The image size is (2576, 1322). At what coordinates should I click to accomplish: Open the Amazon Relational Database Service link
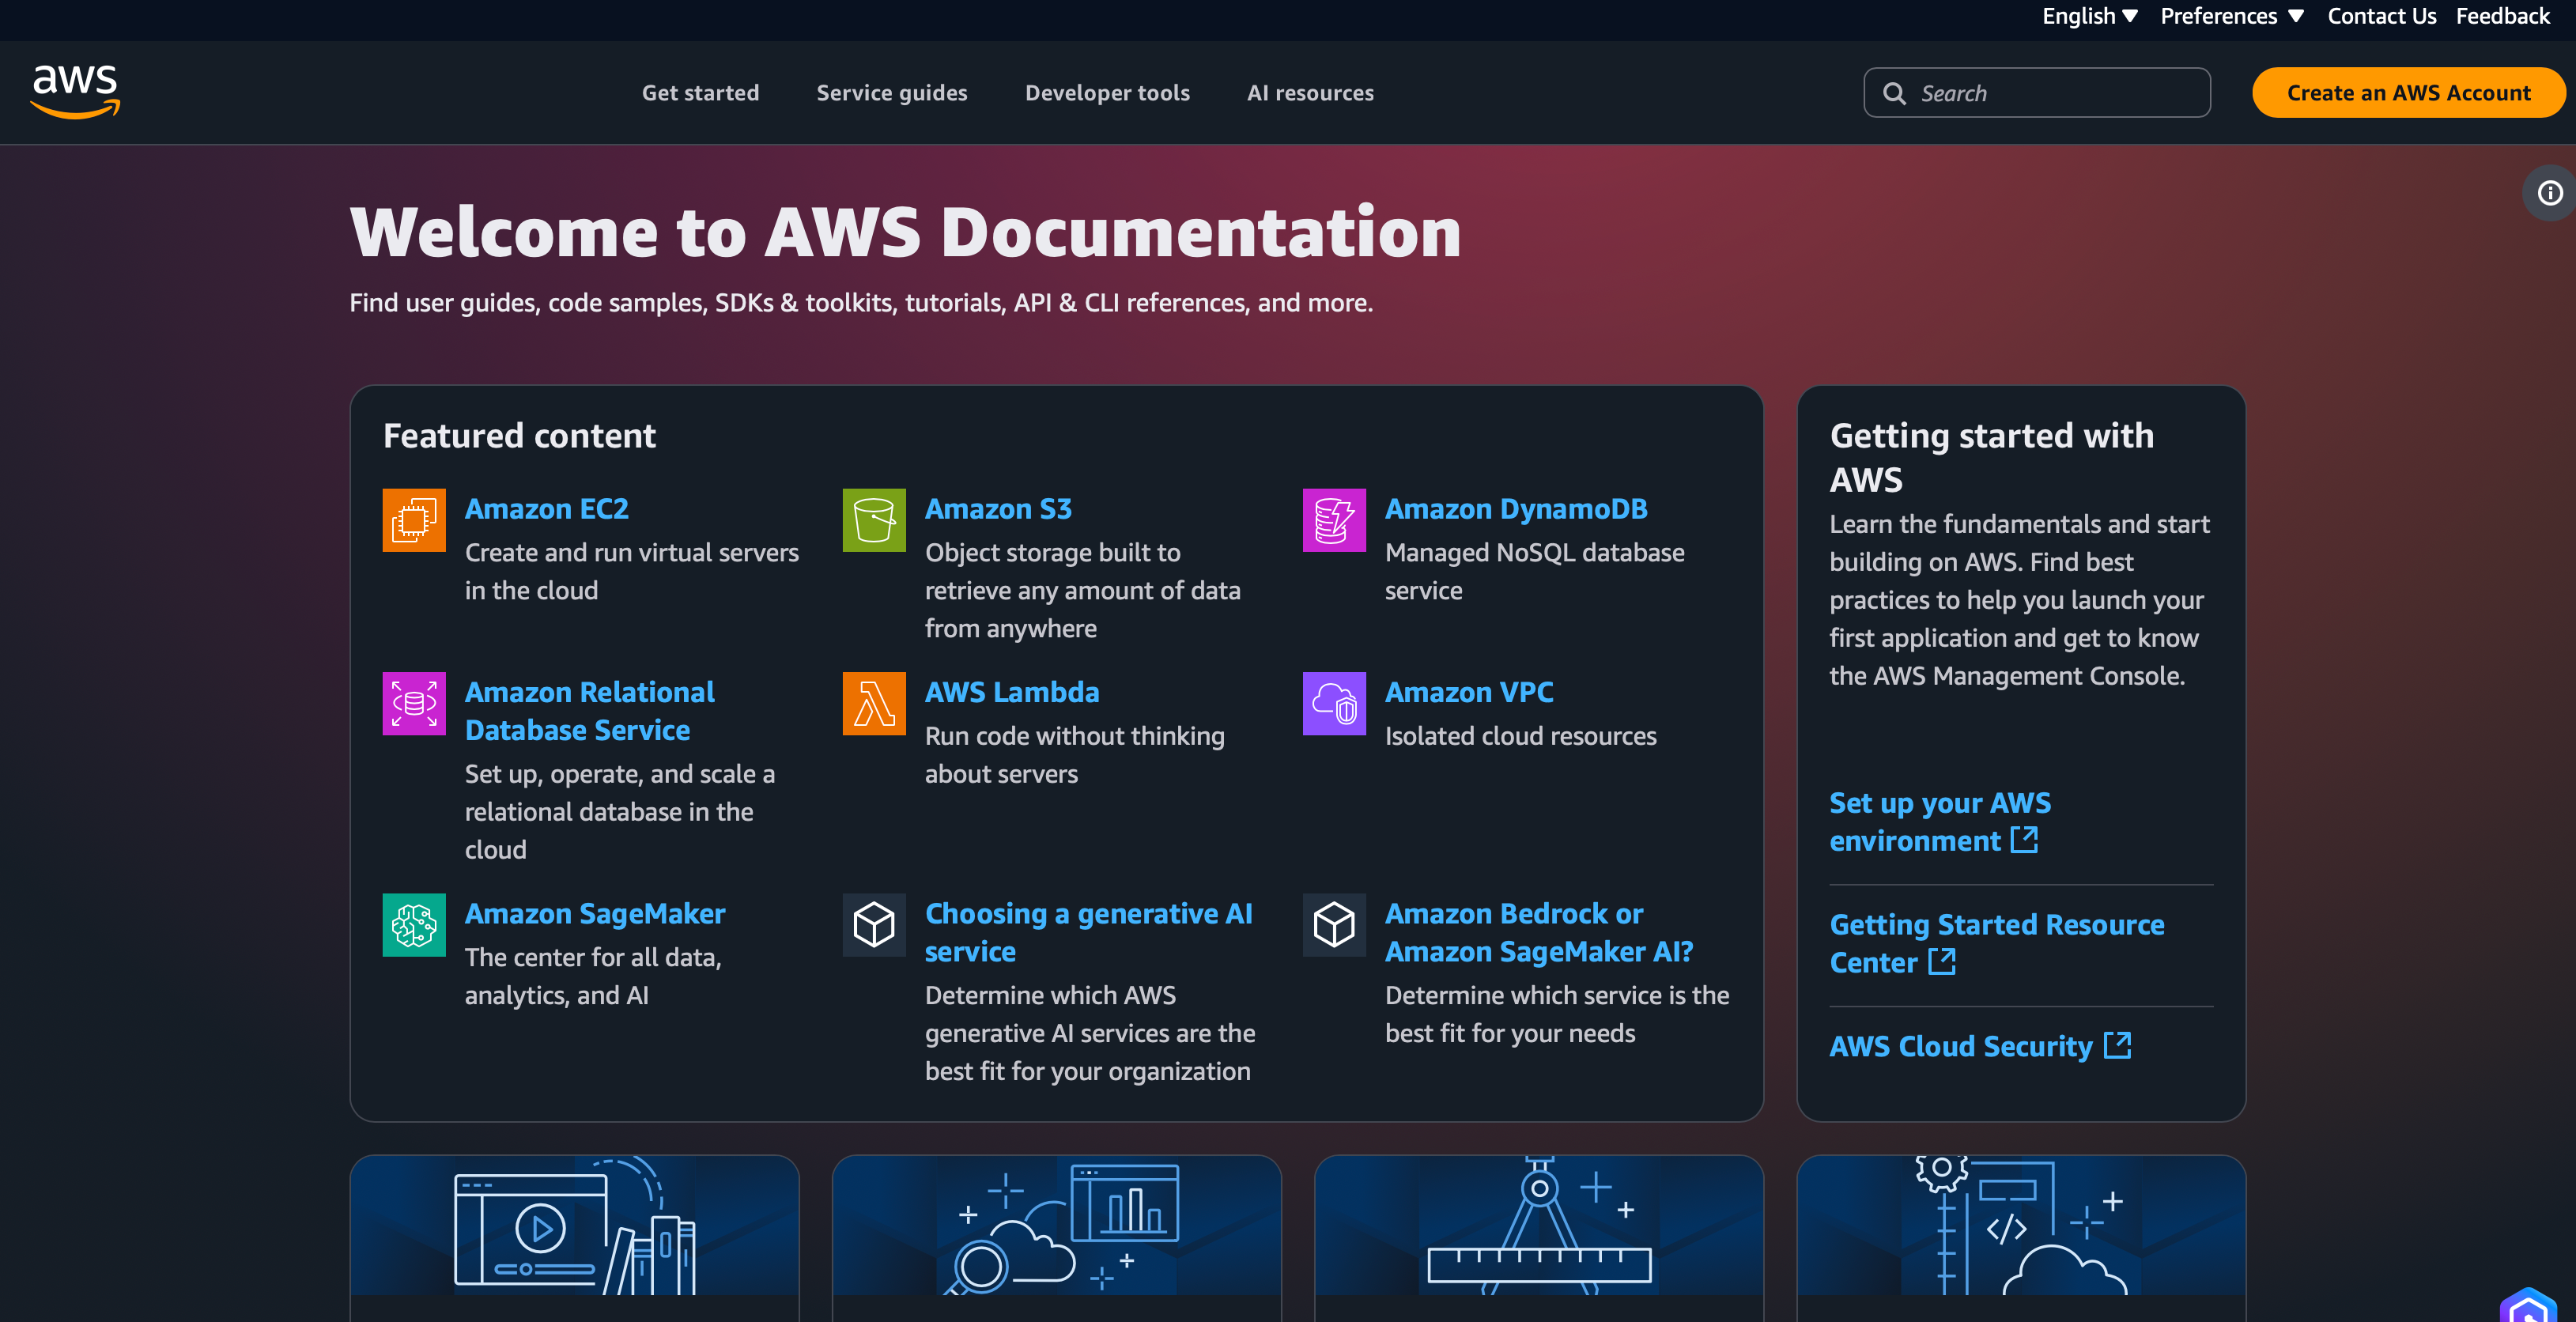pos(590,711)
